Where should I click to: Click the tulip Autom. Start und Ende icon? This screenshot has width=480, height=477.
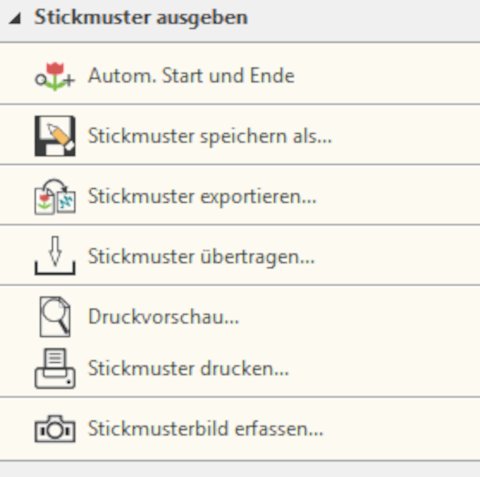55,76
